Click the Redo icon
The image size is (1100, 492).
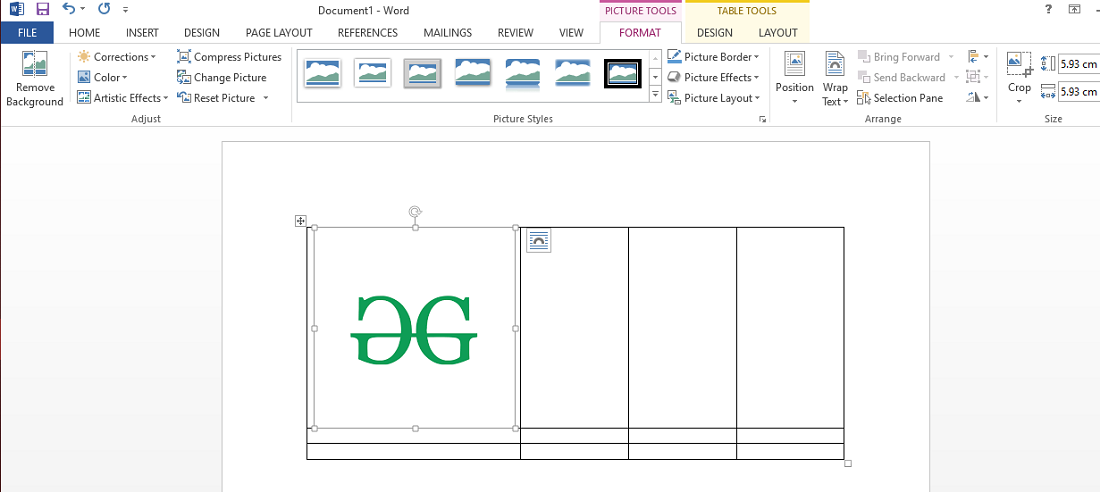(104, 9)
